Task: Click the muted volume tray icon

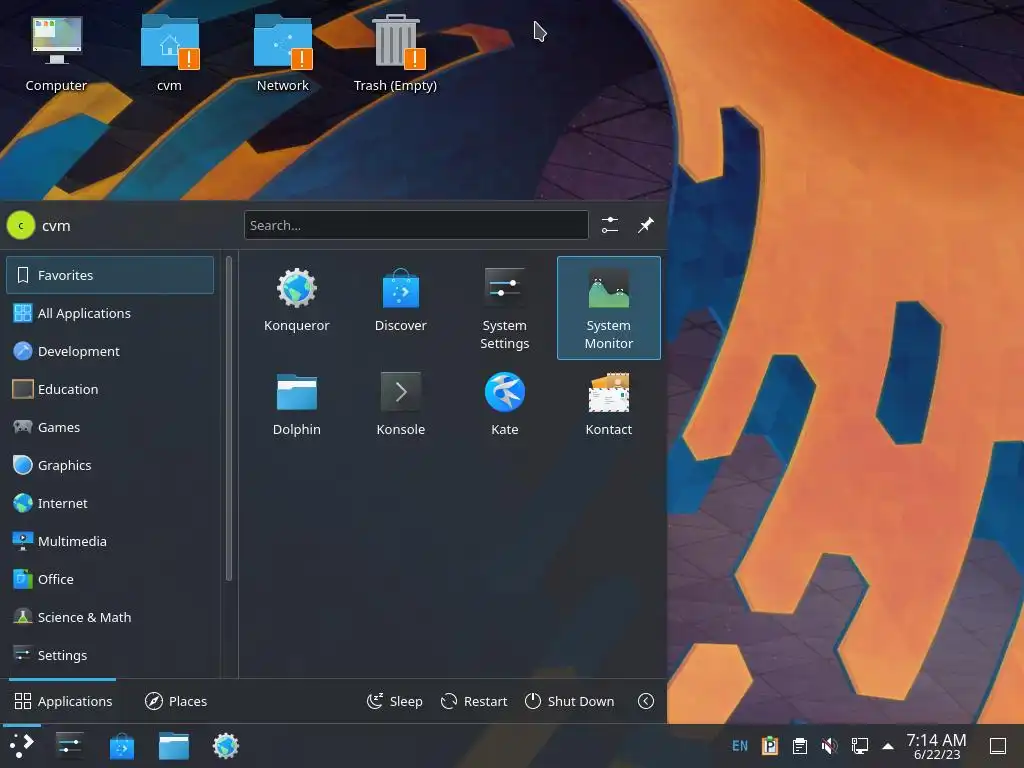Action: pyautogui.click(x=829, y=745)
